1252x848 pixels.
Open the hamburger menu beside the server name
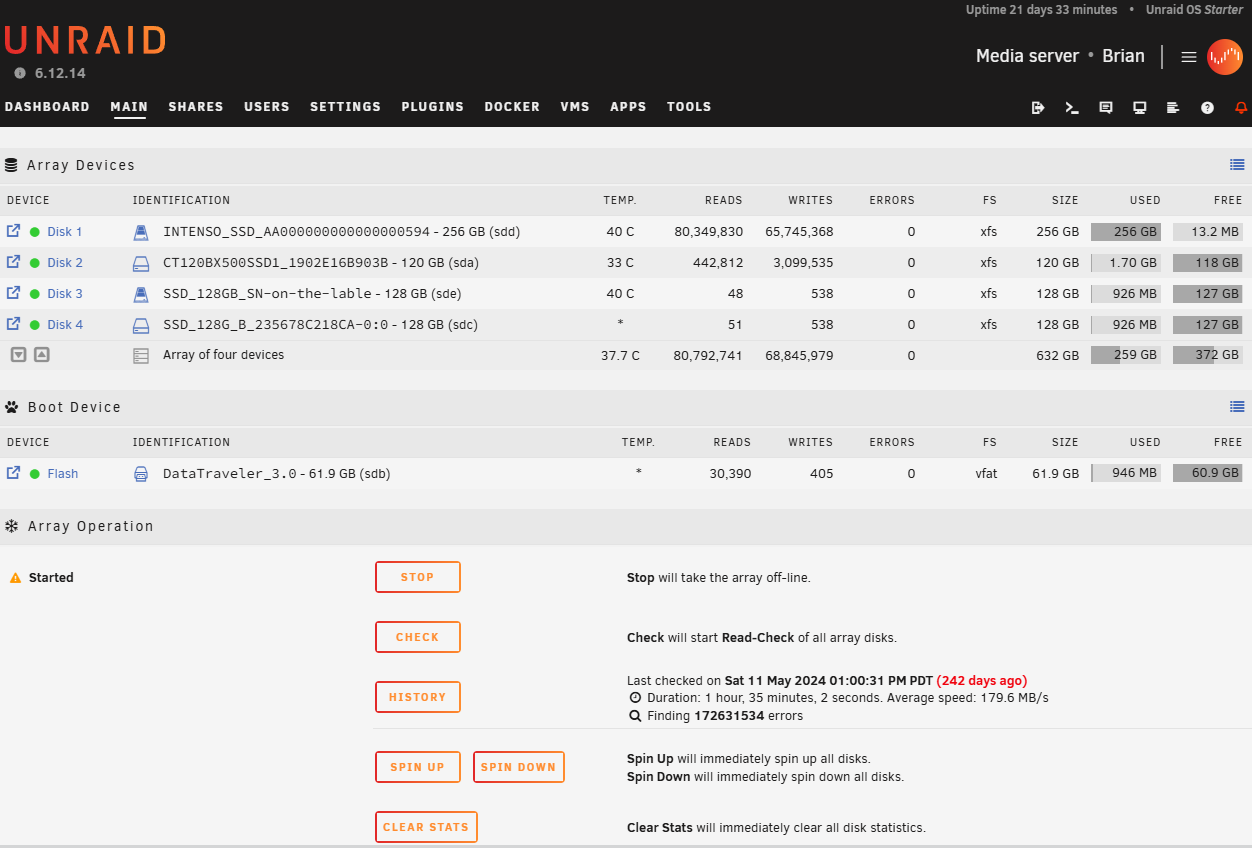tap(1189, 57)
